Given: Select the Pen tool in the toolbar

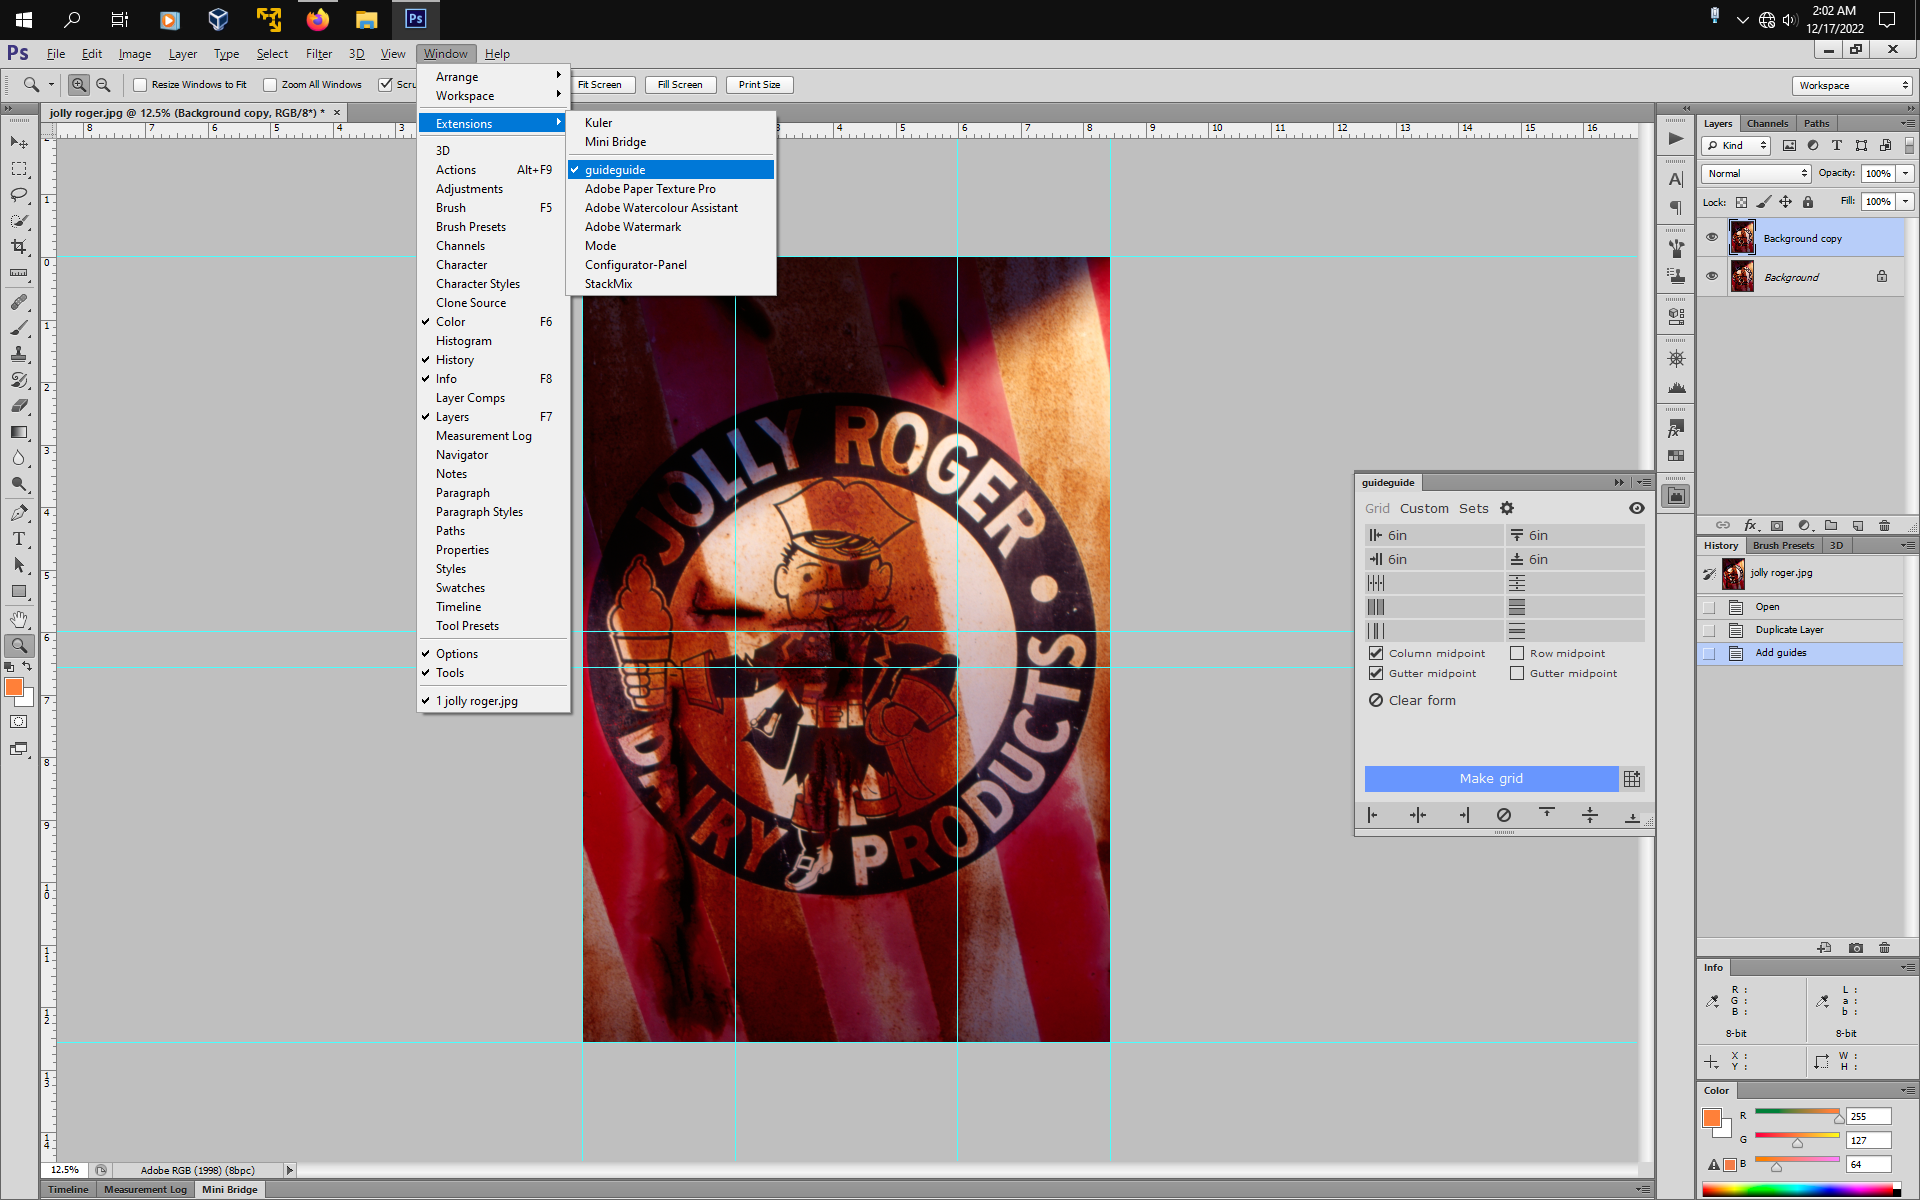Looking at the screenshot, I should point(18,513).
